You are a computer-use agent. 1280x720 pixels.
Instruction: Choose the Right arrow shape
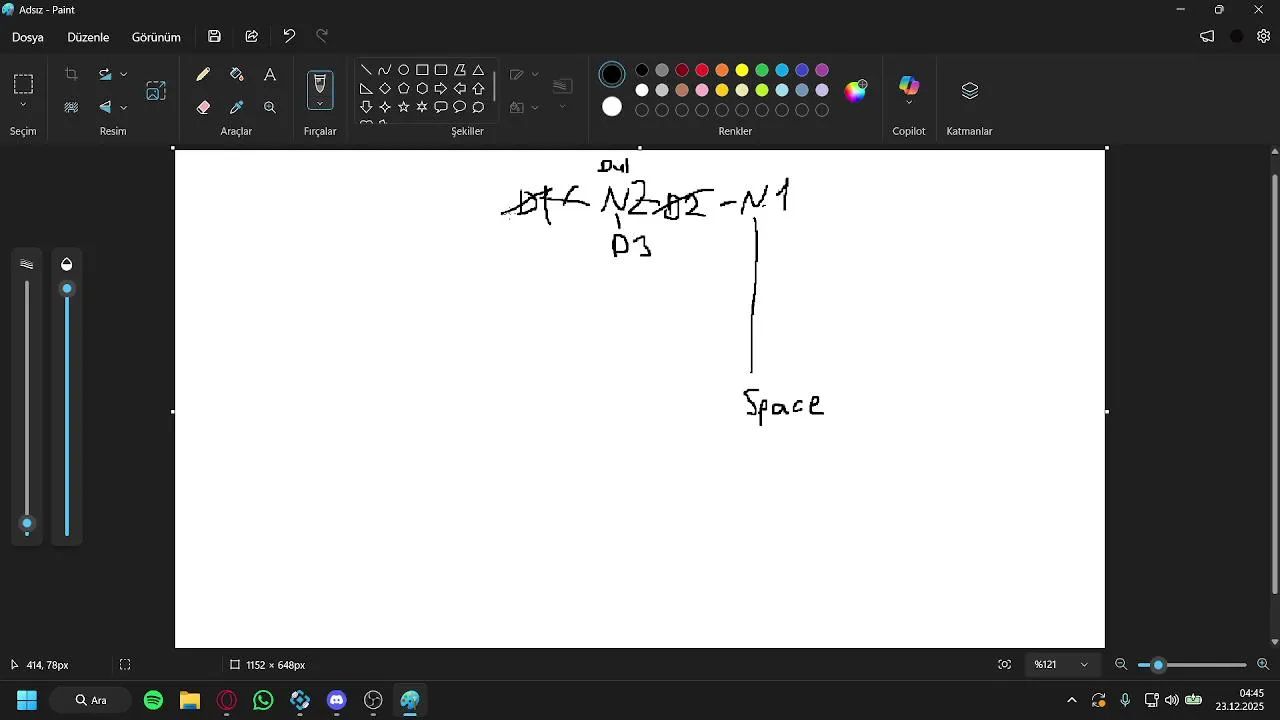[441, 88]
